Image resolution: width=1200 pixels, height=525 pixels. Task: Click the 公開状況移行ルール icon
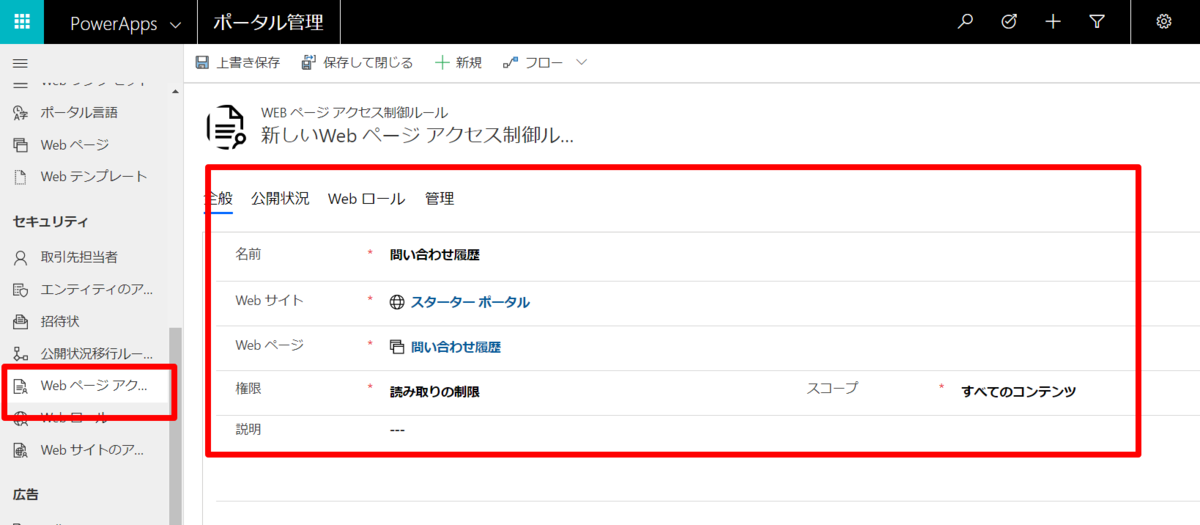pyautogui.click(x=20, y=353)
